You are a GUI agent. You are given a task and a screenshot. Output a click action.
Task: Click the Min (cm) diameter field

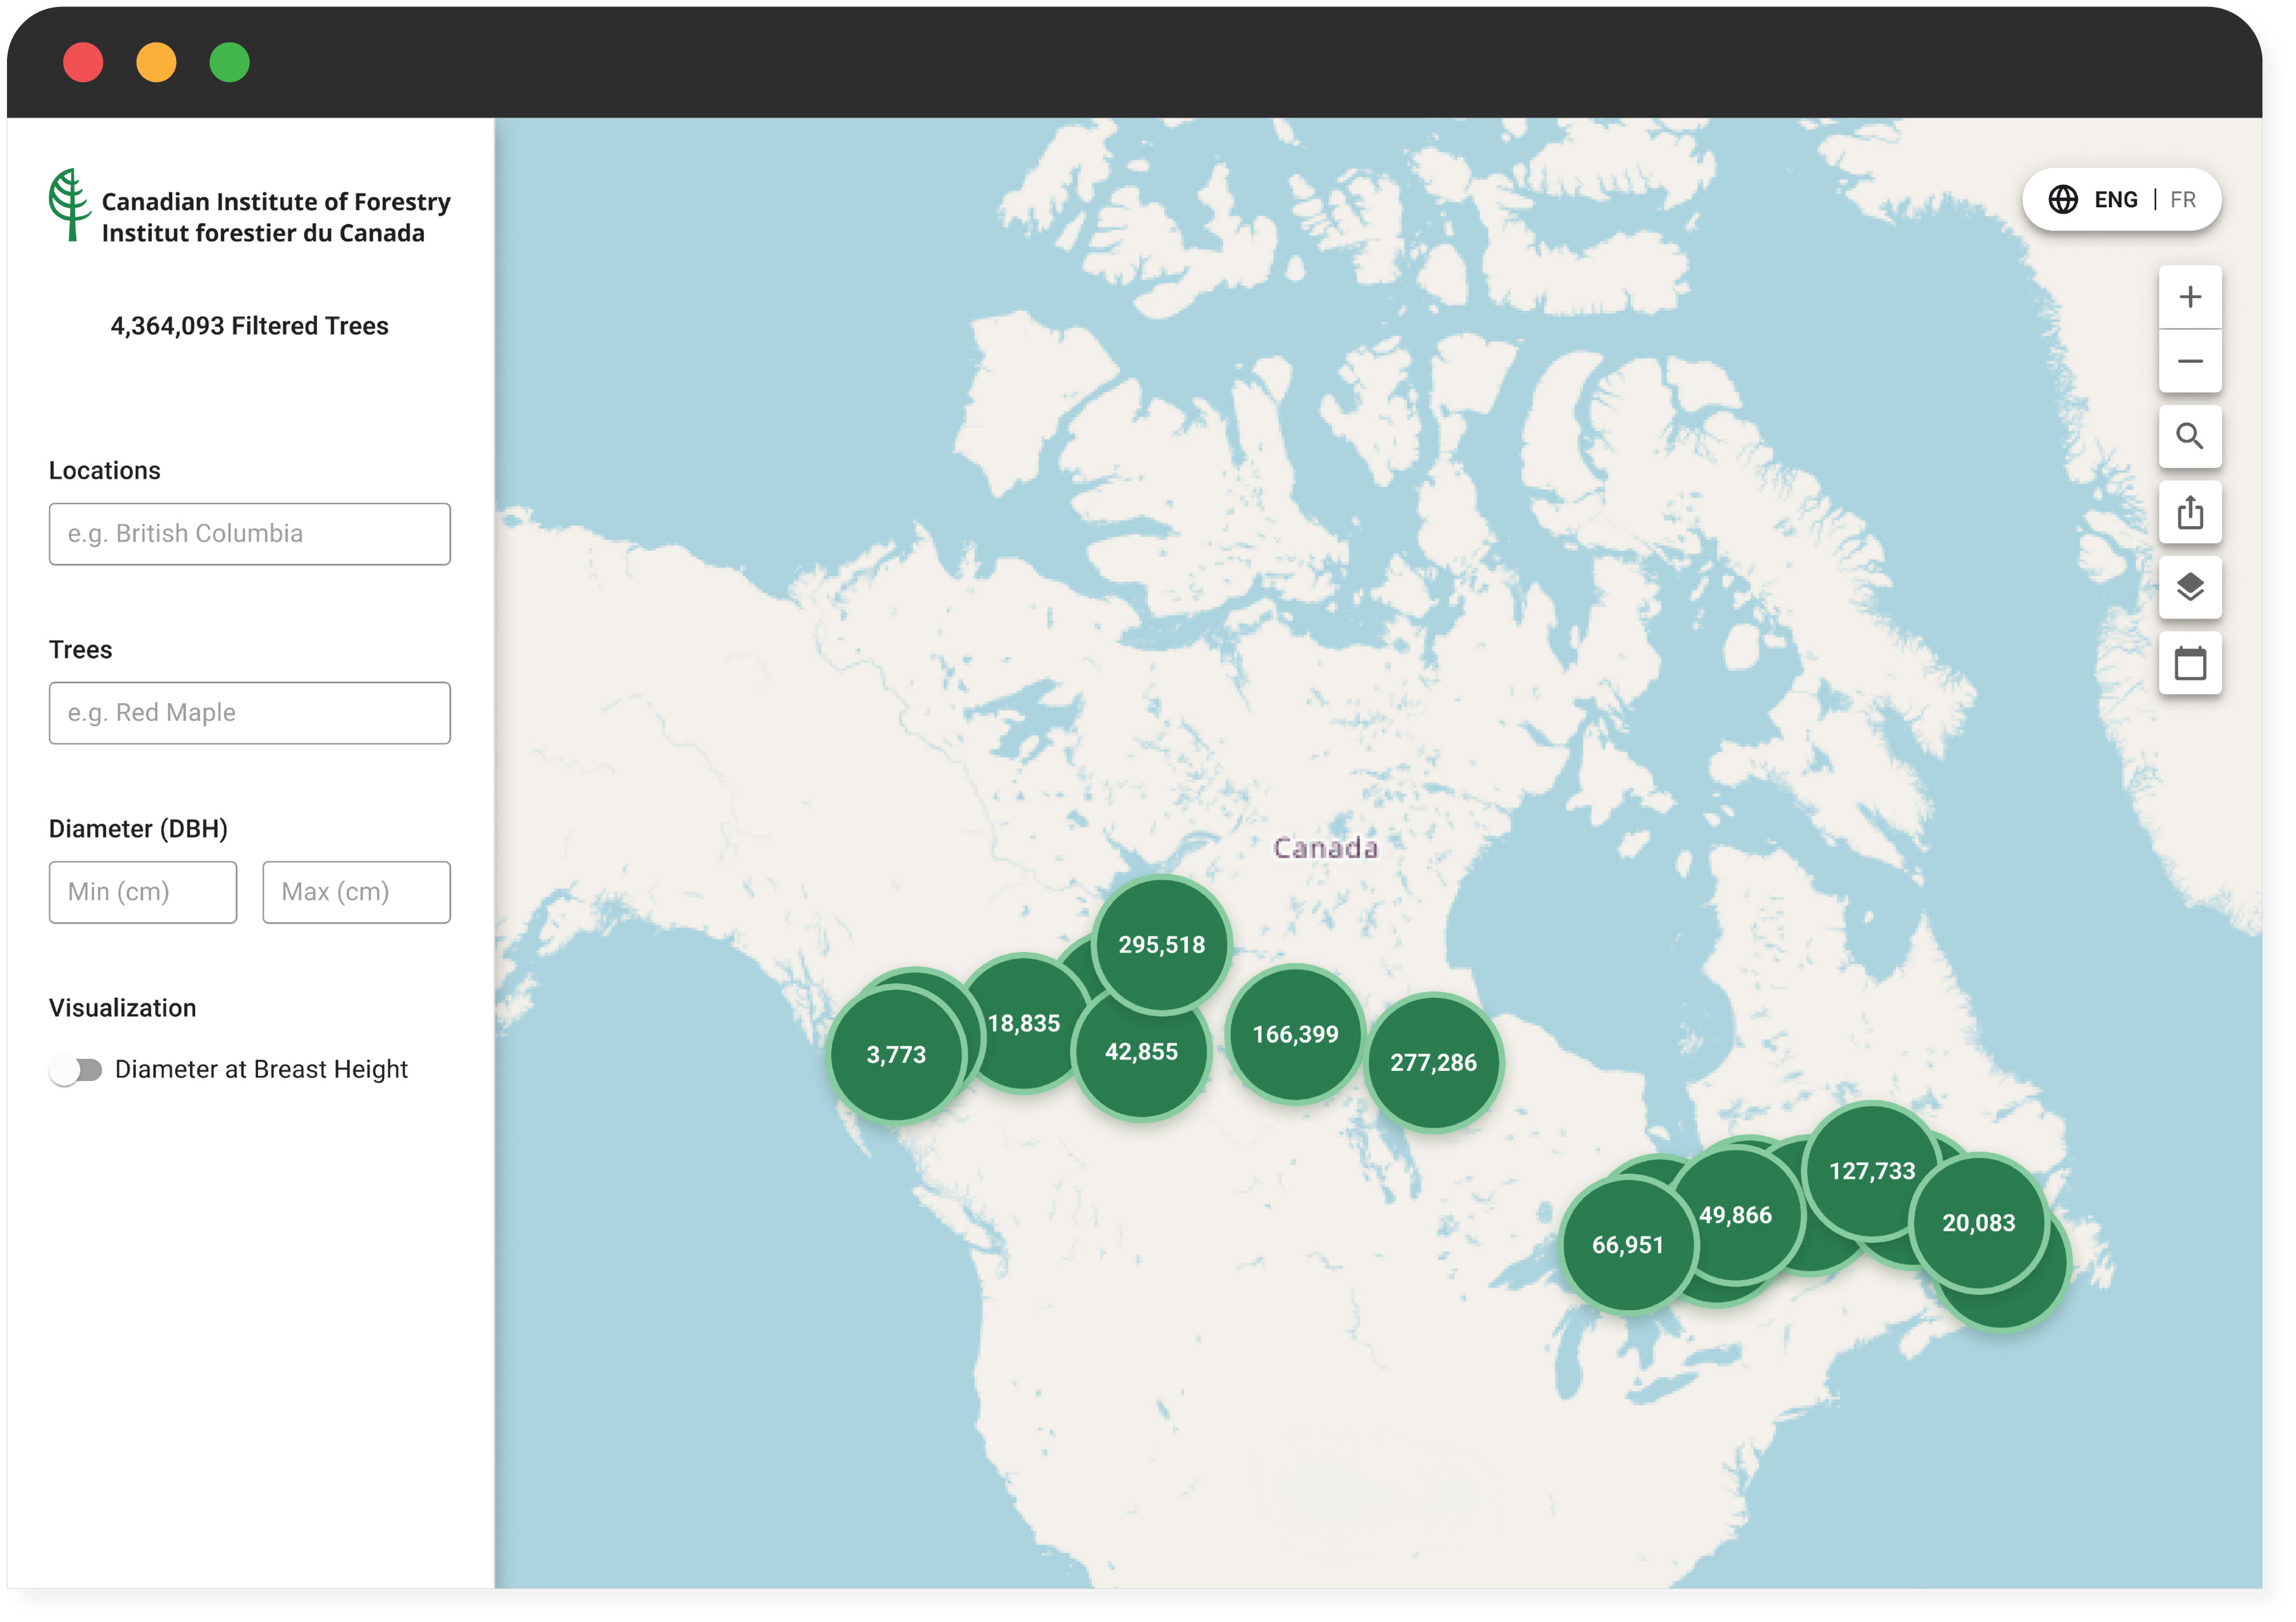(x=143, y=892)
